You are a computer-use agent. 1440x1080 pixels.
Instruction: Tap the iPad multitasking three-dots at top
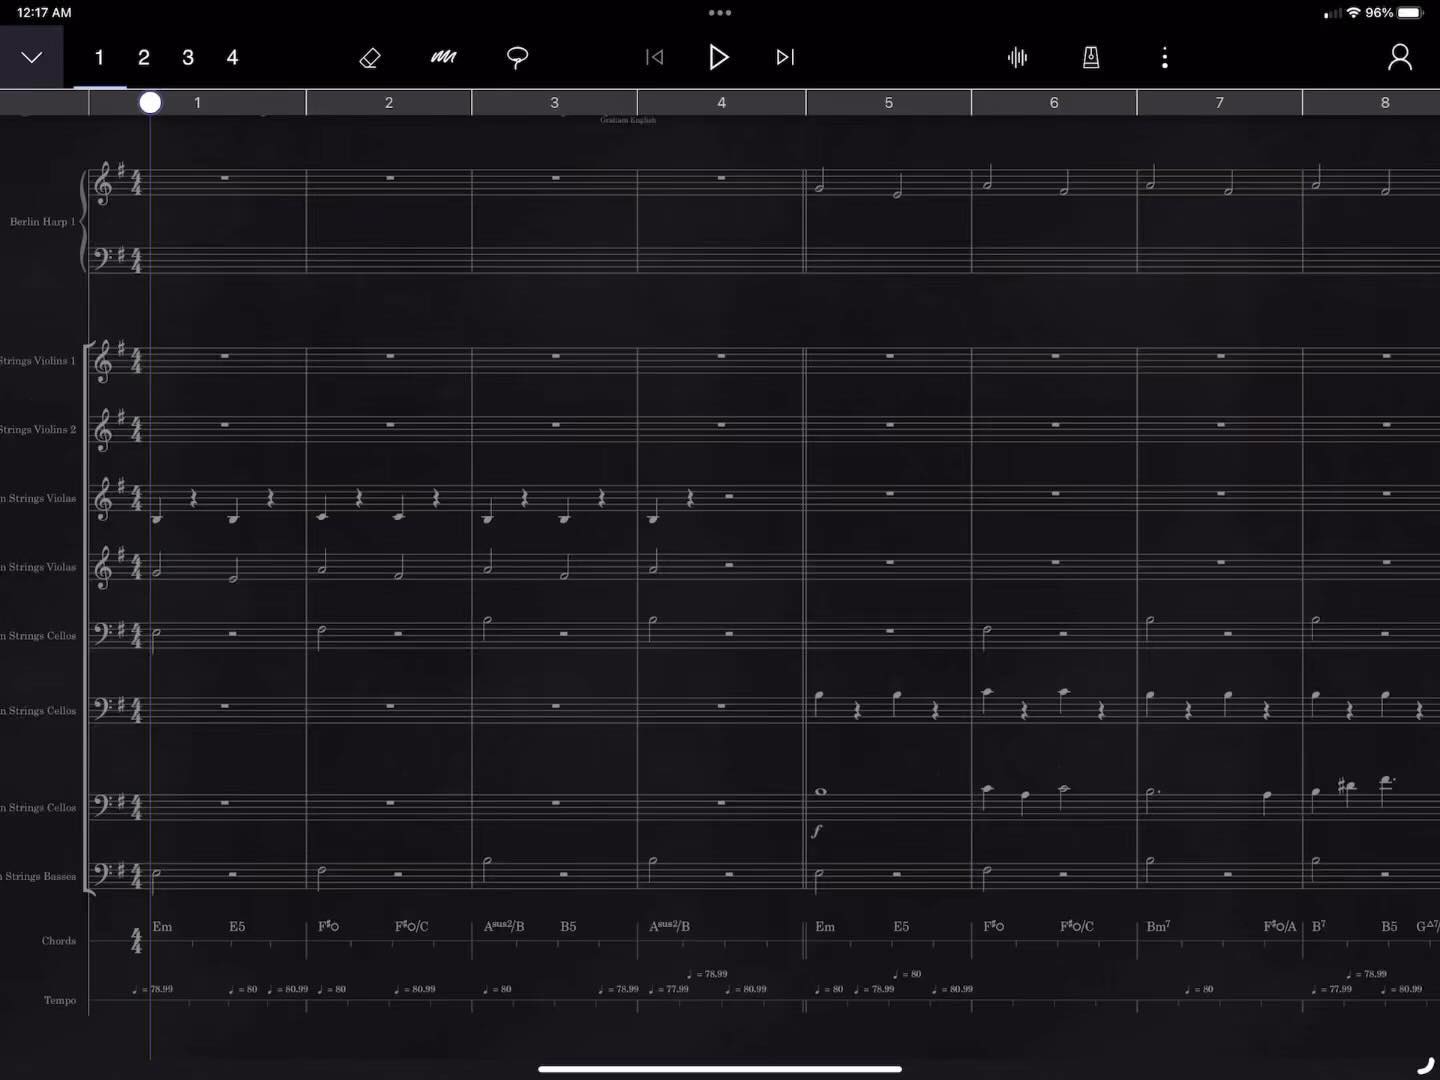pos(720,13)
